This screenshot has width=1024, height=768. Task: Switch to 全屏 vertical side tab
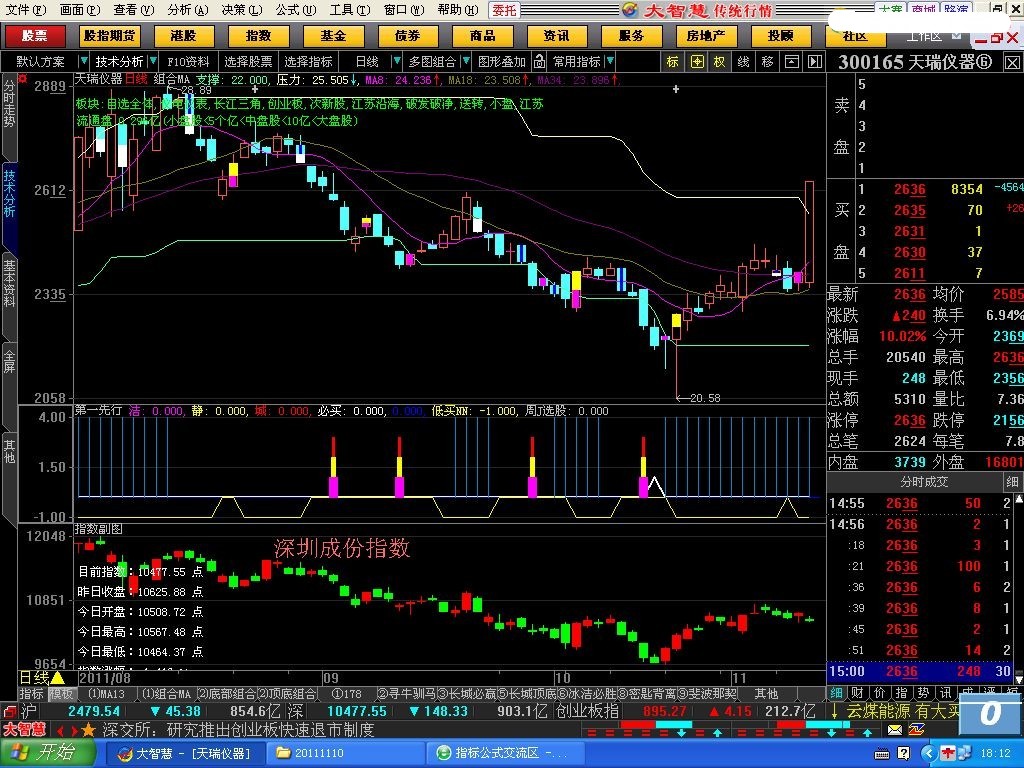8,362
